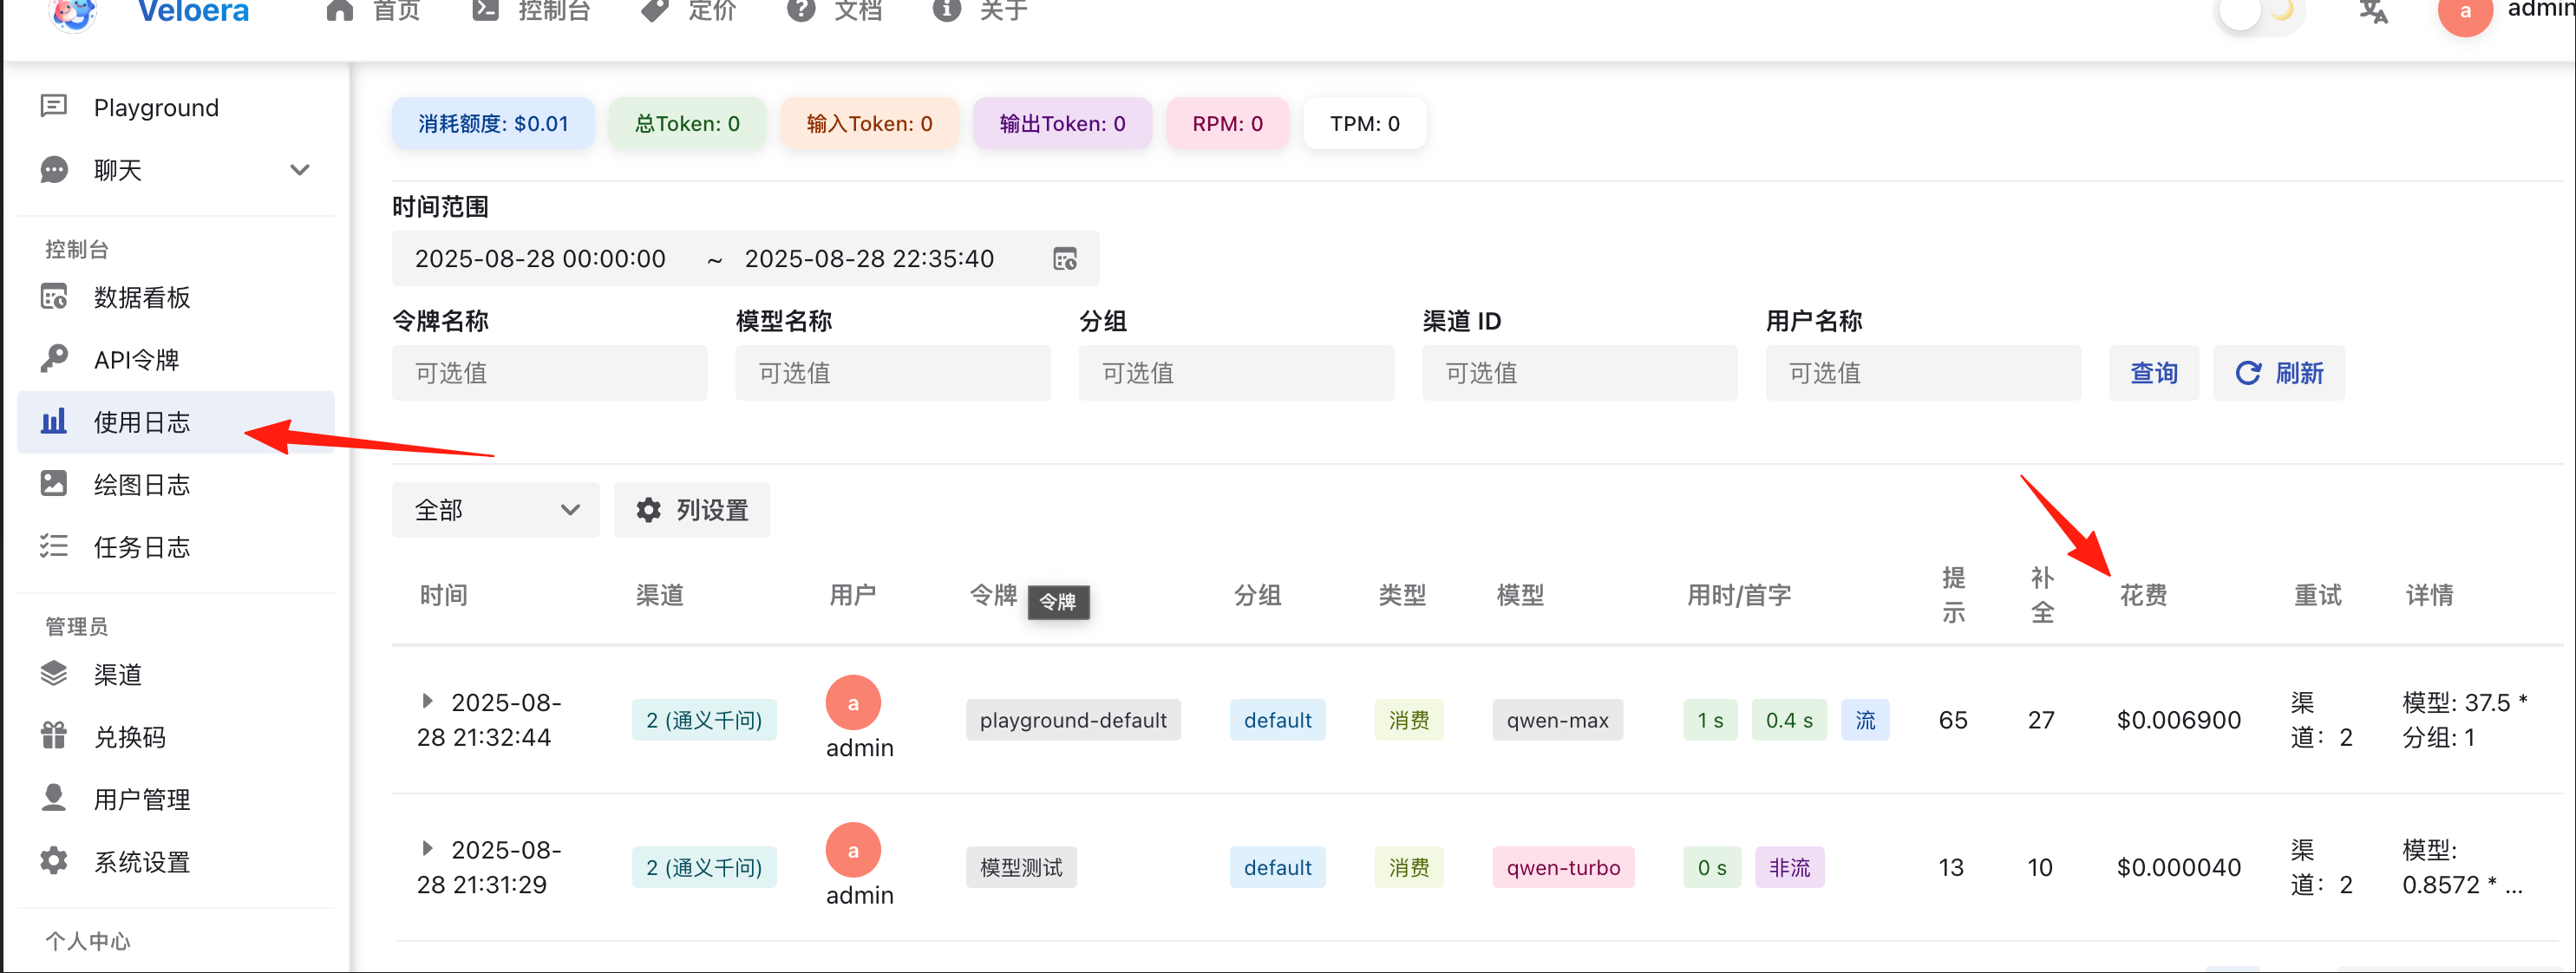Open the 文档 nav item
This screenshot has width=2576, height=973.
(835, 11)
